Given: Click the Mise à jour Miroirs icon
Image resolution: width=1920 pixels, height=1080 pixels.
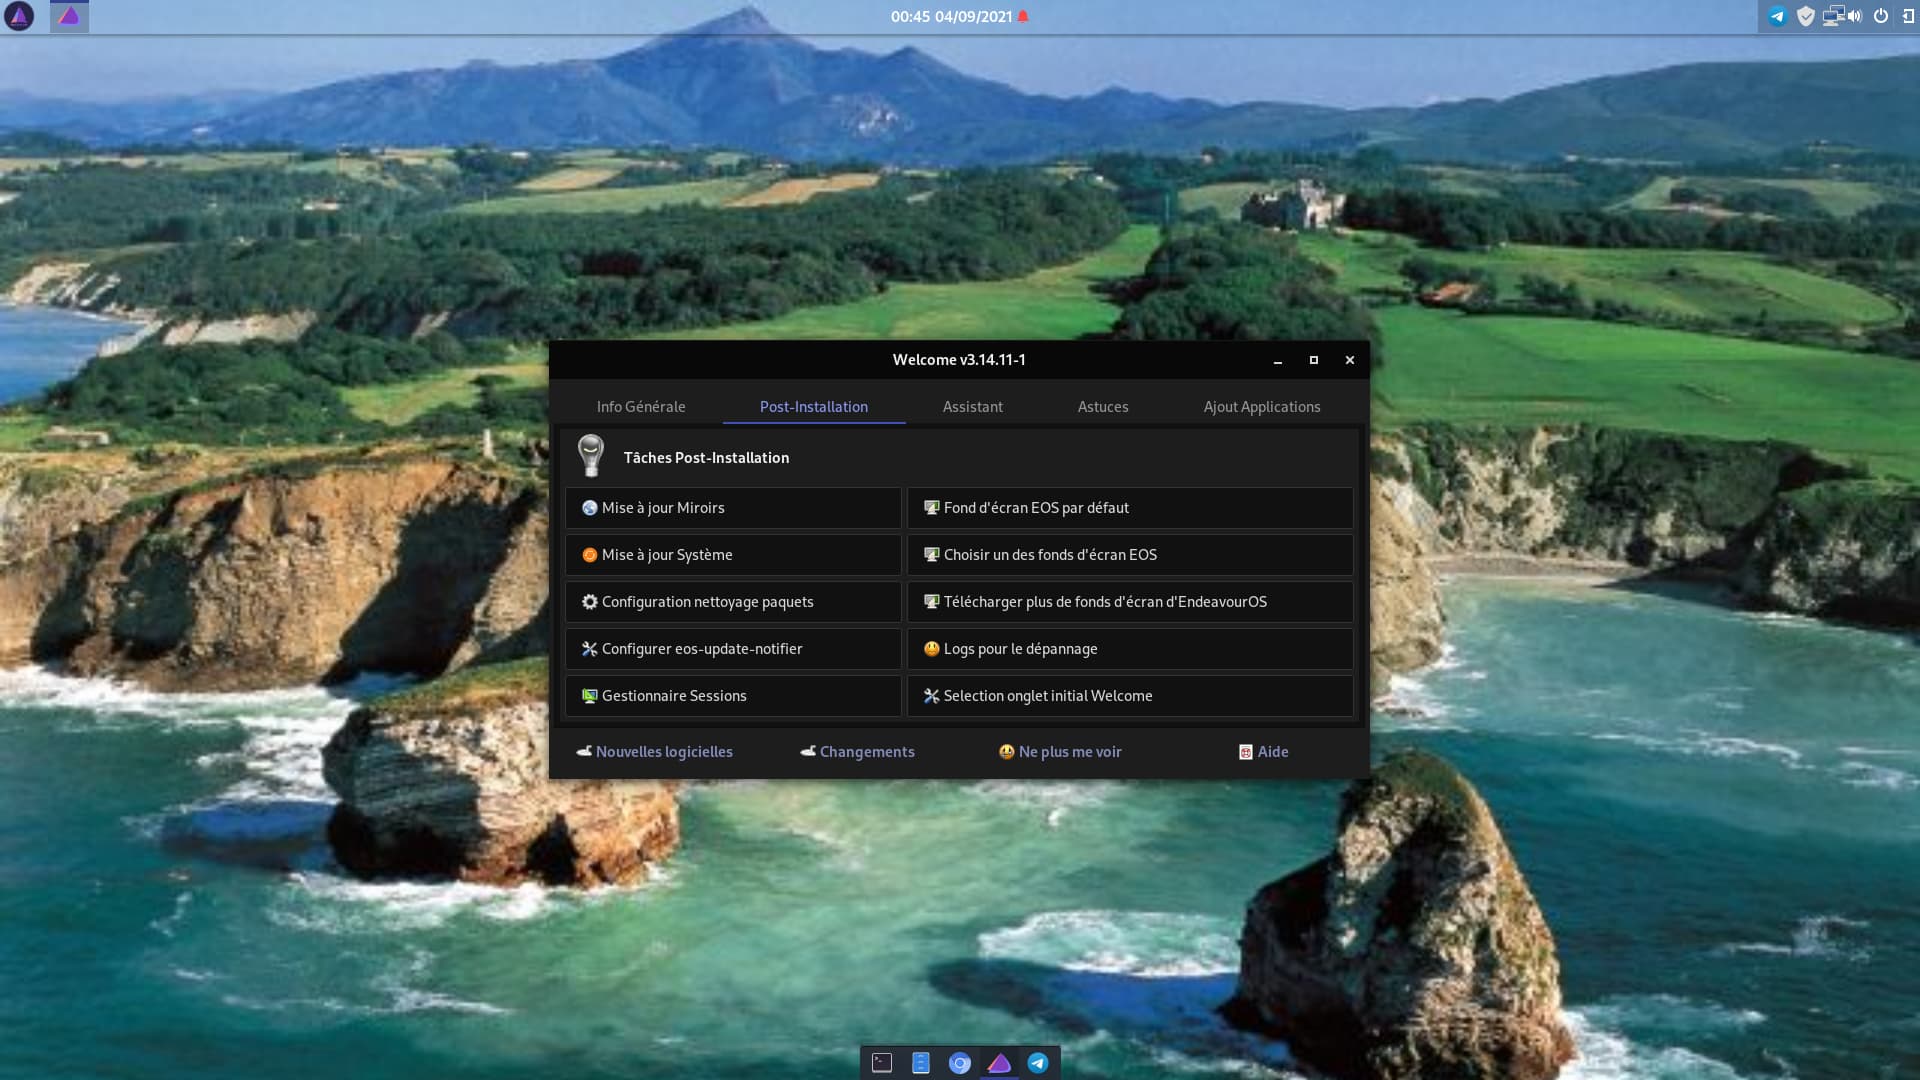Looking at the screenshot, I should 588,506.
